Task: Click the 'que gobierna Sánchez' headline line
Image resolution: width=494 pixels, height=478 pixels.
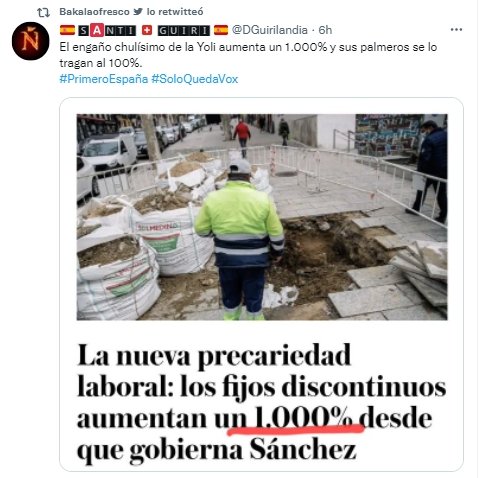Action: (x=217, y=450)
